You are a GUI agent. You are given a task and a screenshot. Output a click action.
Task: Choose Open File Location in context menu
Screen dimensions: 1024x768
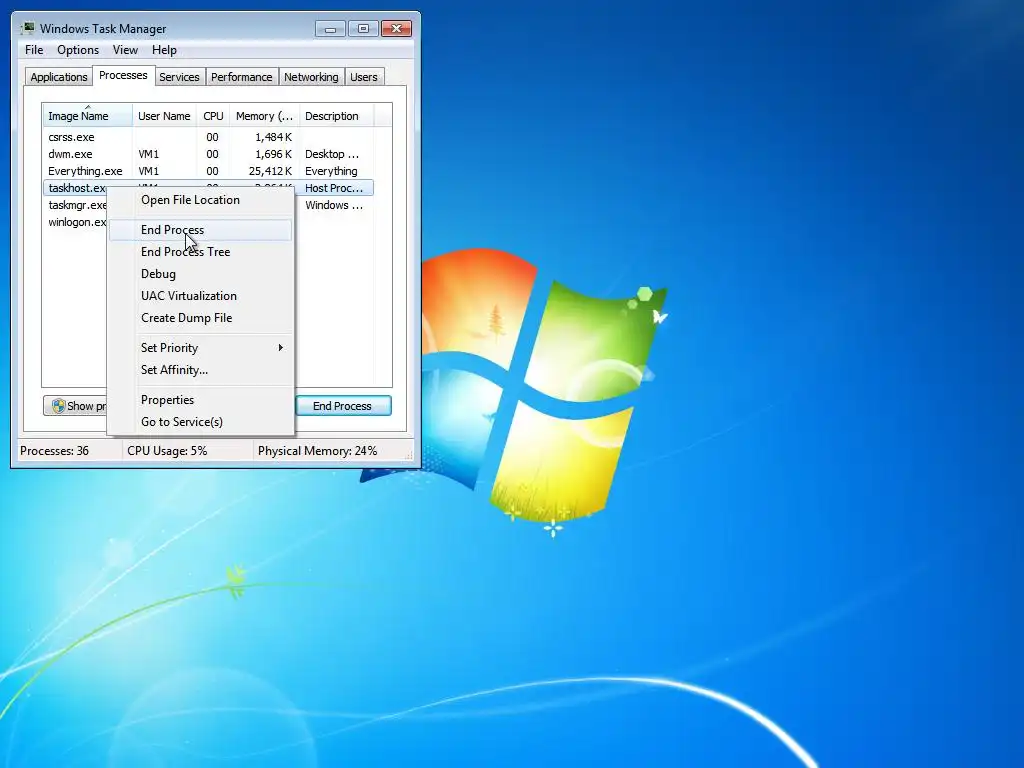(200, 200)
